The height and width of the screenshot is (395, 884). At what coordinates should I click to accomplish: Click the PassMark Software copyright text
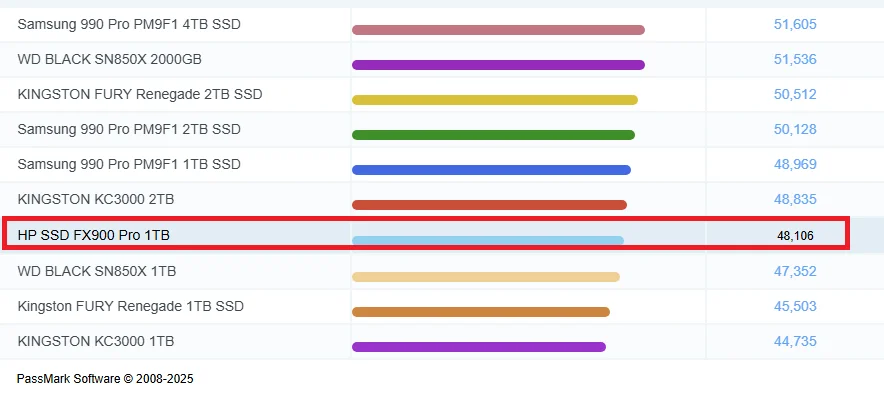[105, 379]
